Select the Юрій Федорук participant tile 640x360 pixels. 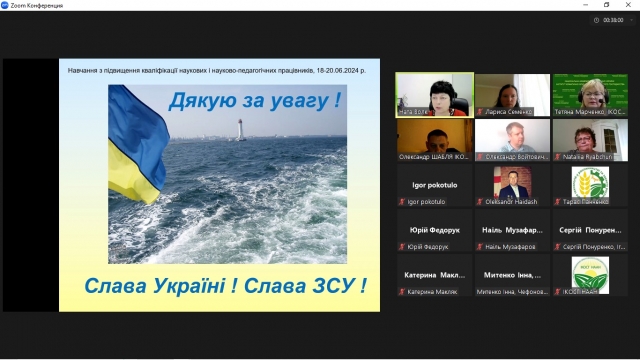pyautogui.click(x=435, y=230)
